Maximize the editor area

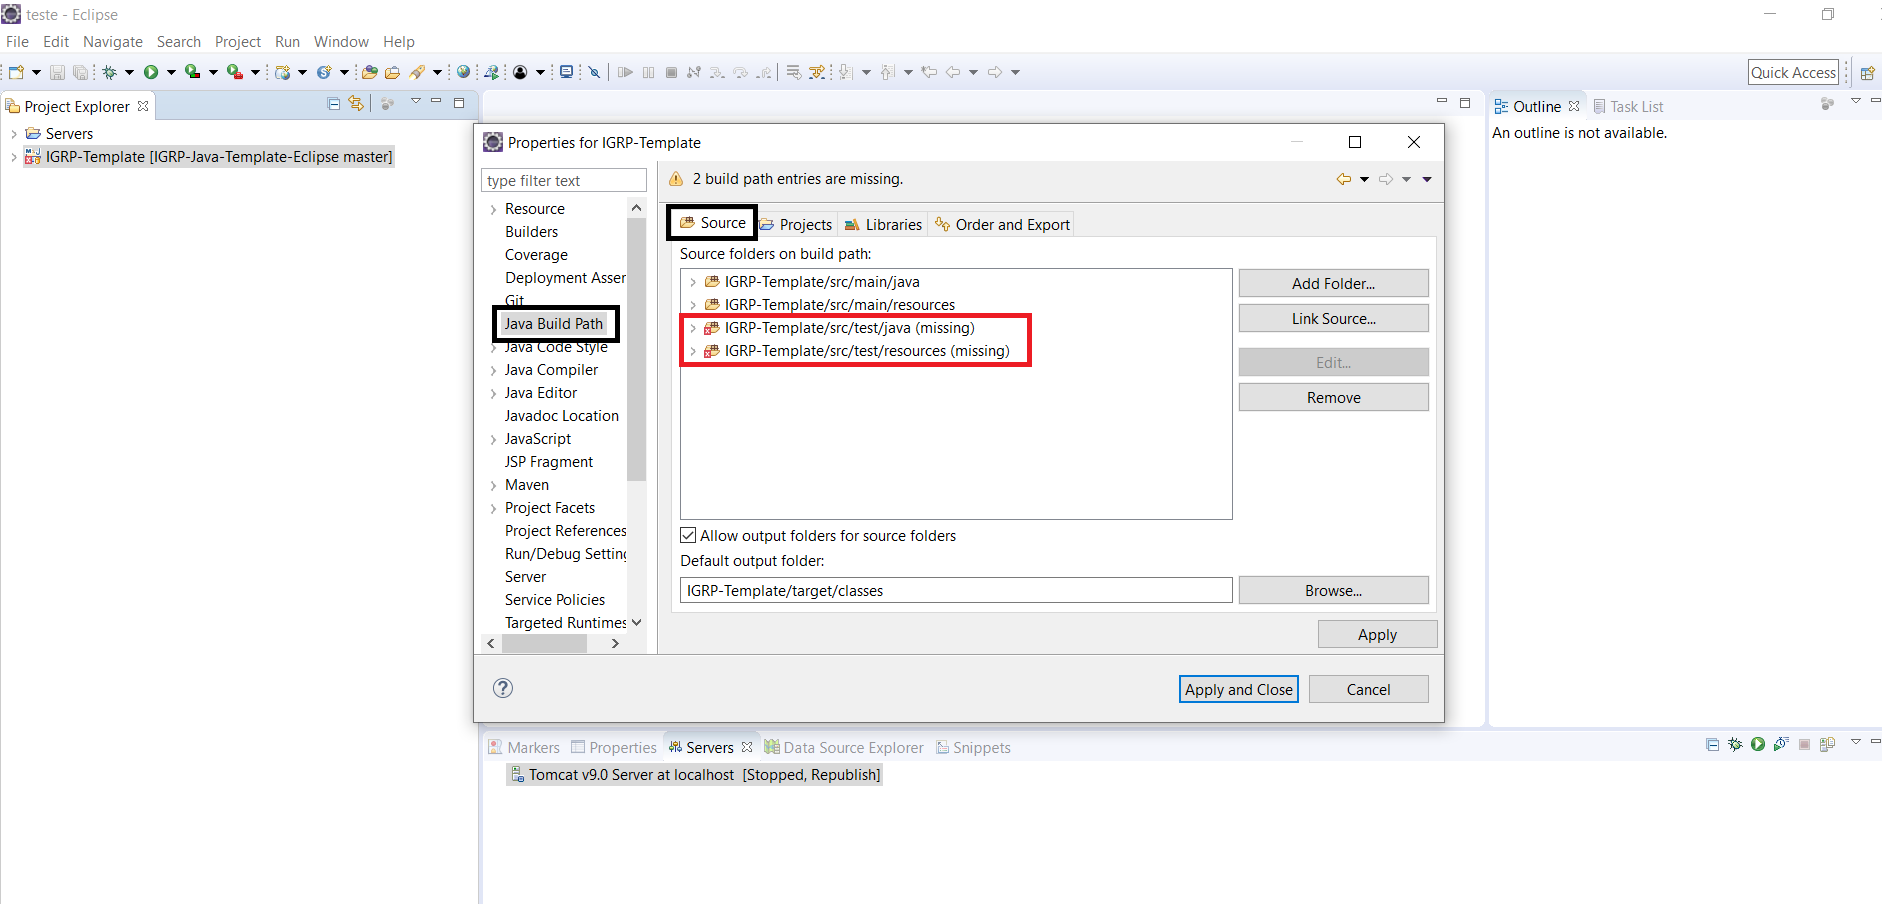click(1465, 102)
